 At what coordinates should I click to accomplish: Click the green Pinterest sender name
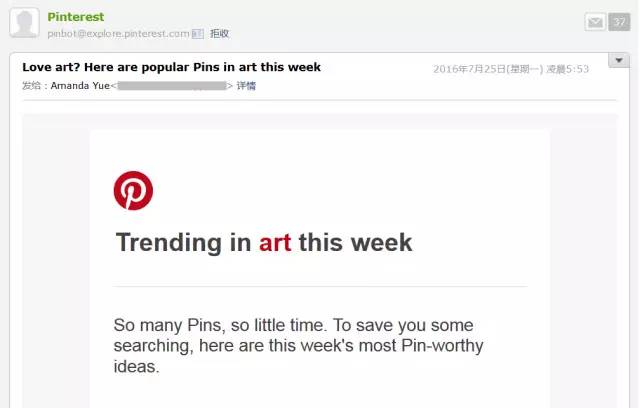pyautogui.click(x=76, y=17)
